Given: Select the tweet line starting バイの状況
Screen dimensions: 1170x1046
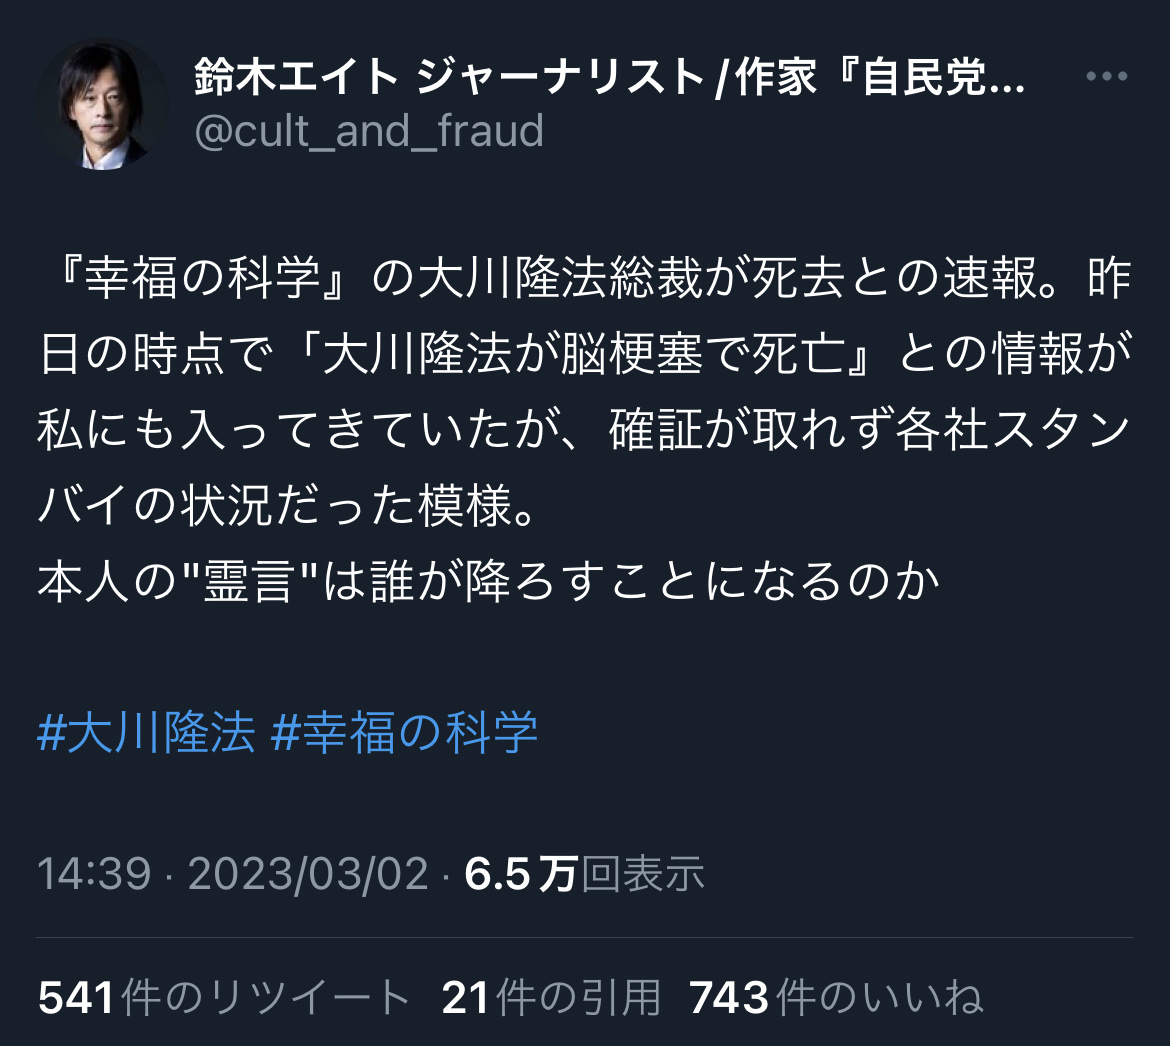Looking at the screenshot, I should [x=287, y=506].
